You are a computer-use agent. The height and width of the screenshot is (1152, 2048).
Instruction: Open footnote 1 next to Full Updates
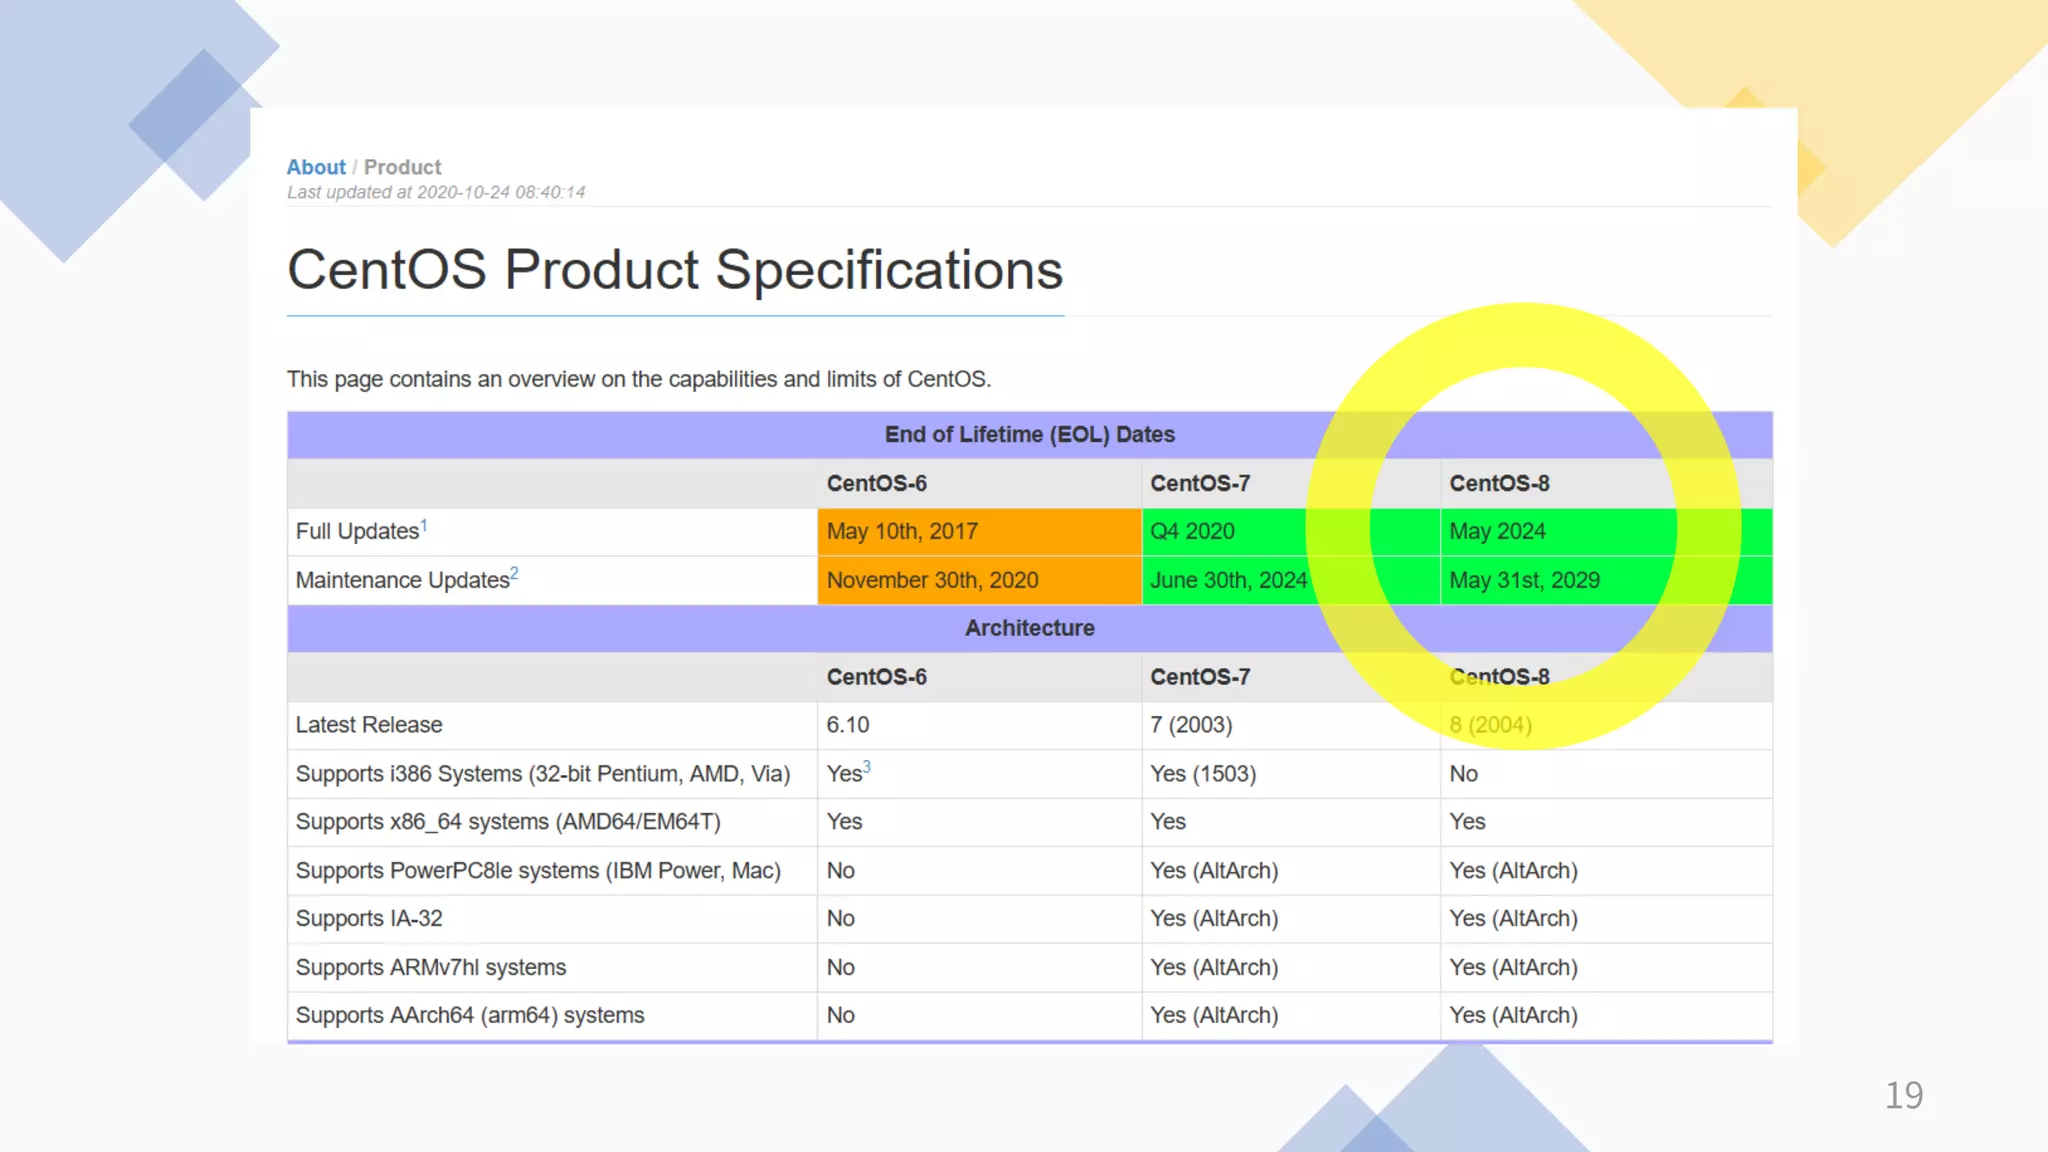coord(424,525)
